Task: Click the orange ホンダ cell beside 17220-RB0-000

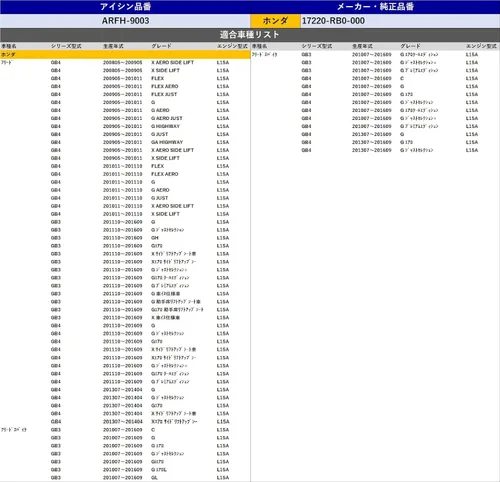Action: coord(275,21)
